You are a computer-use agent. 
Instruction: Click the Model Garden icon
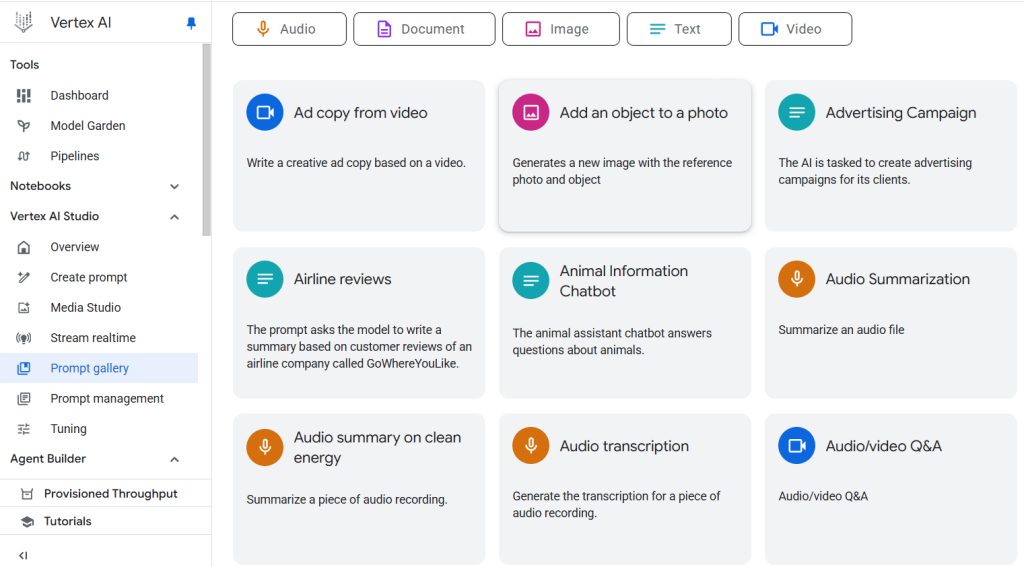pos(24,126)
